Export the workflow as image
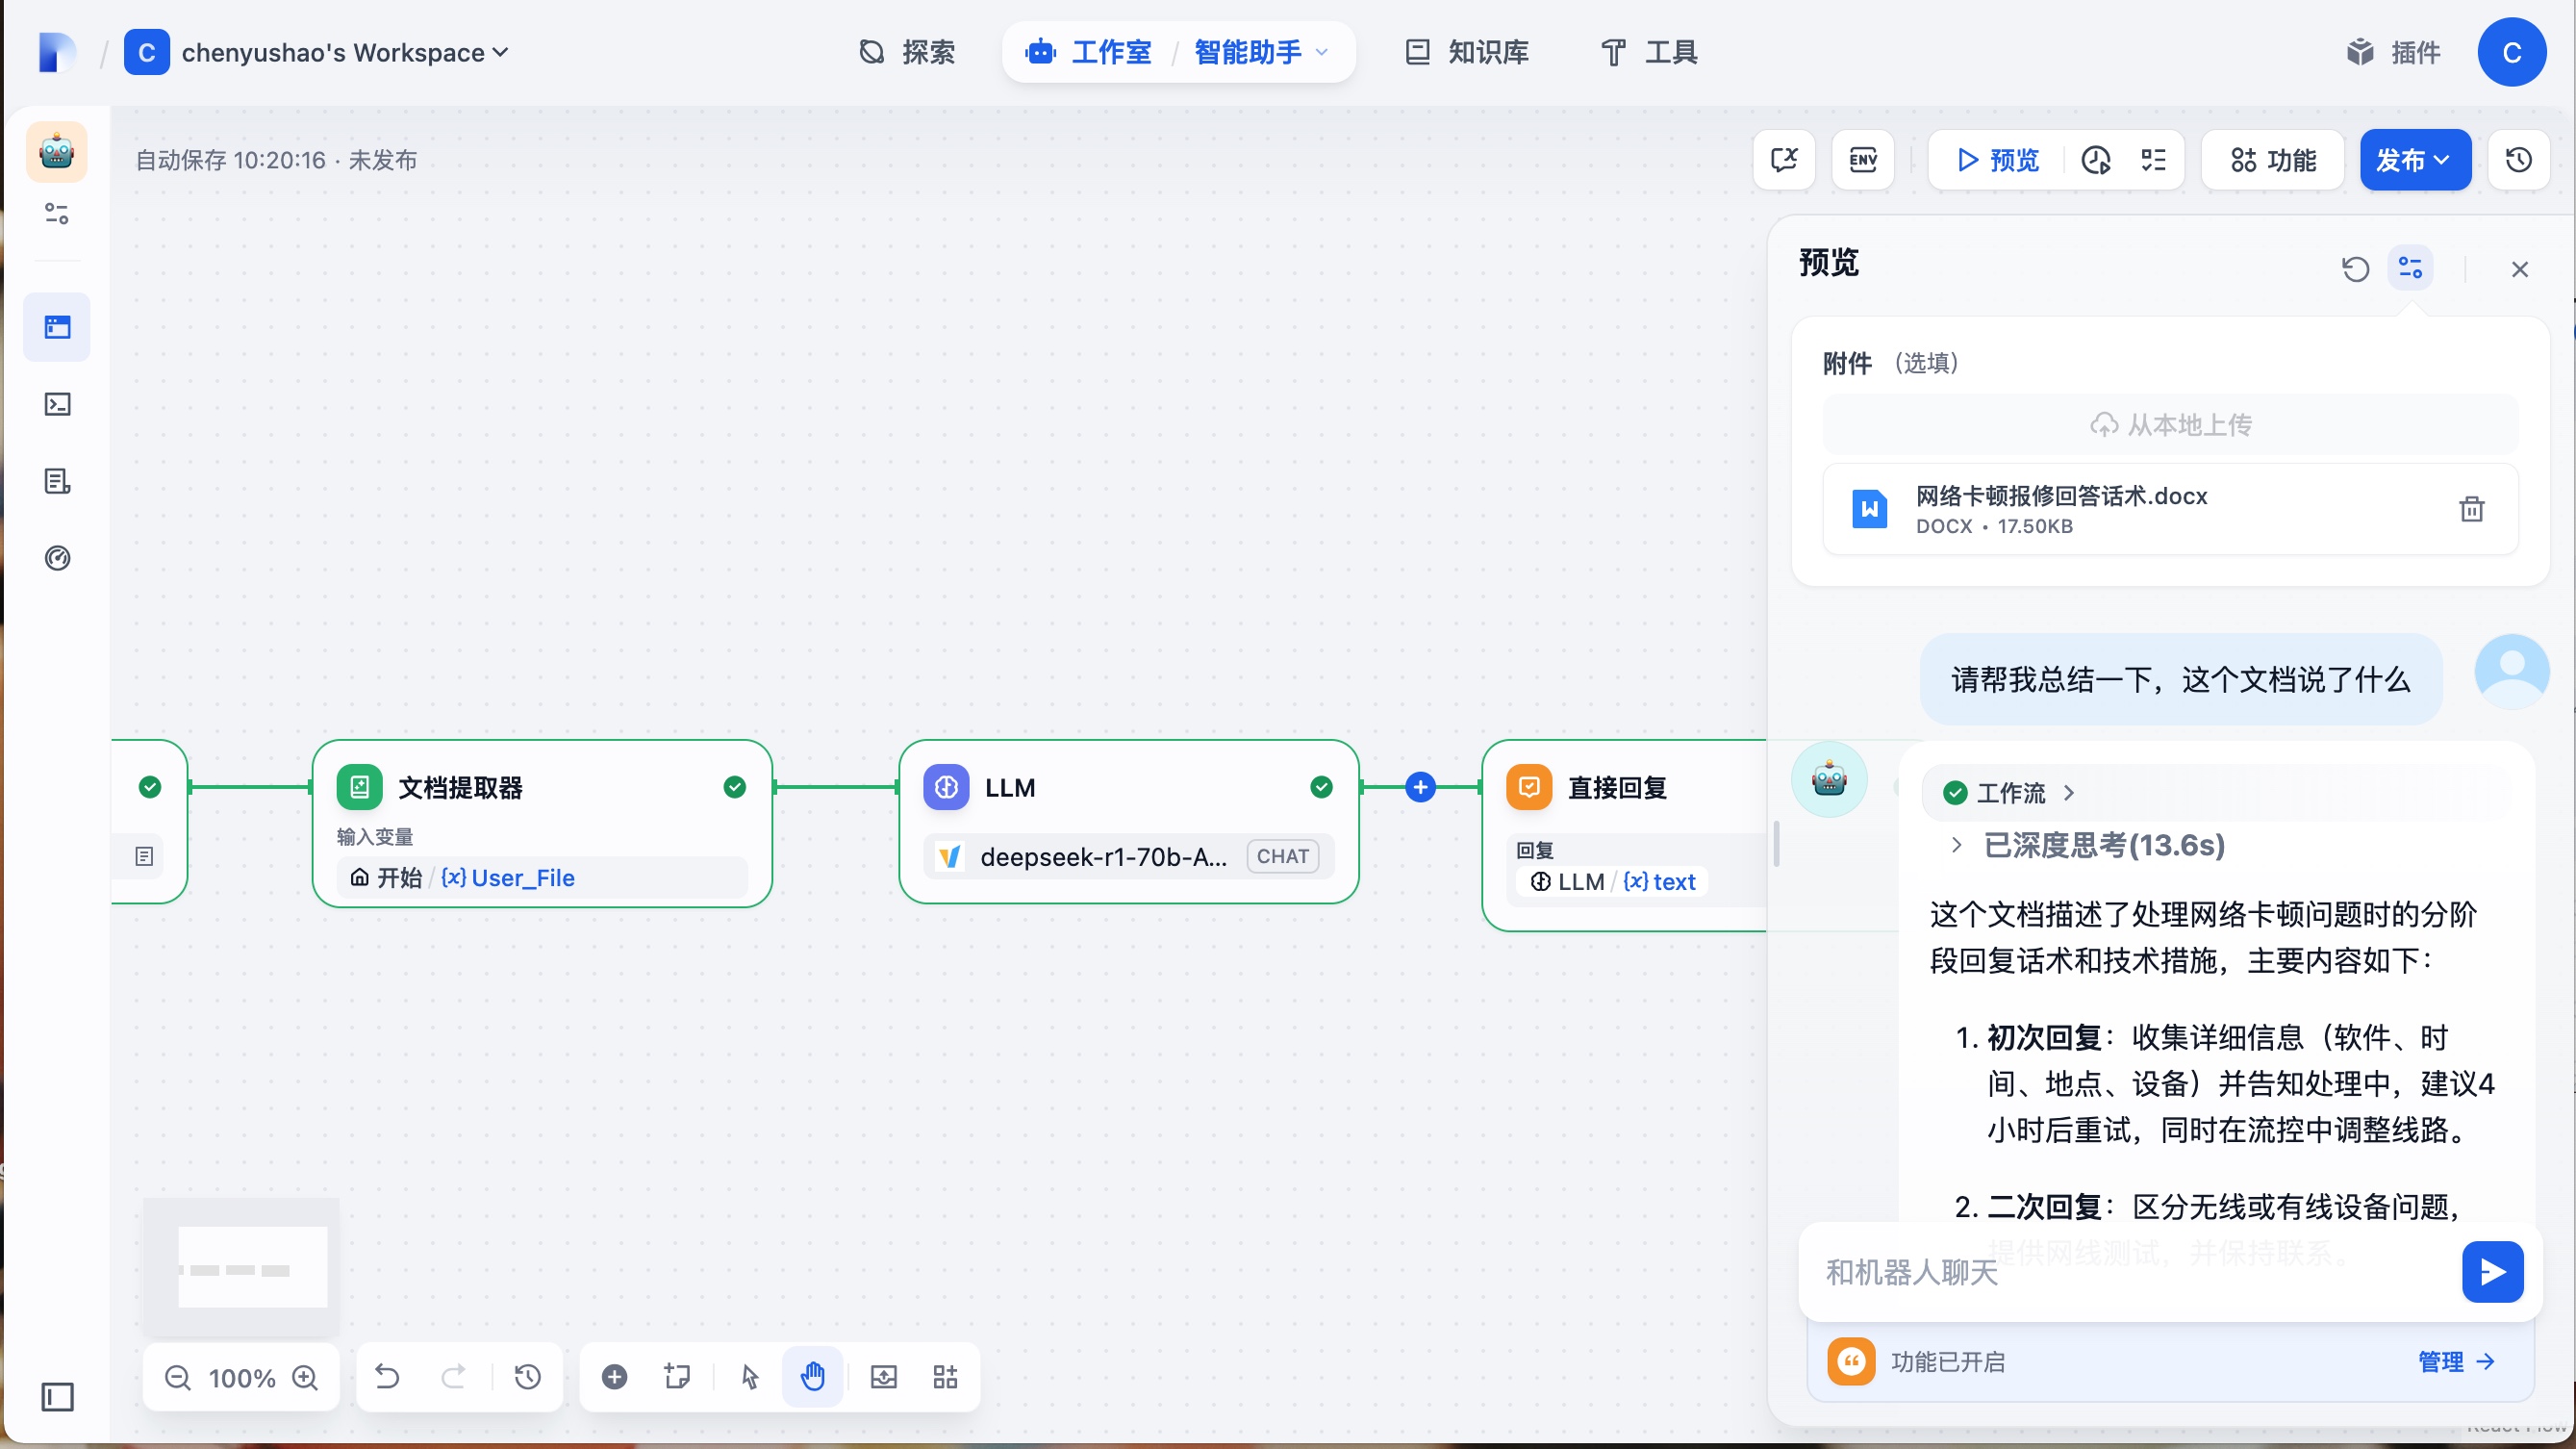 883,1378
